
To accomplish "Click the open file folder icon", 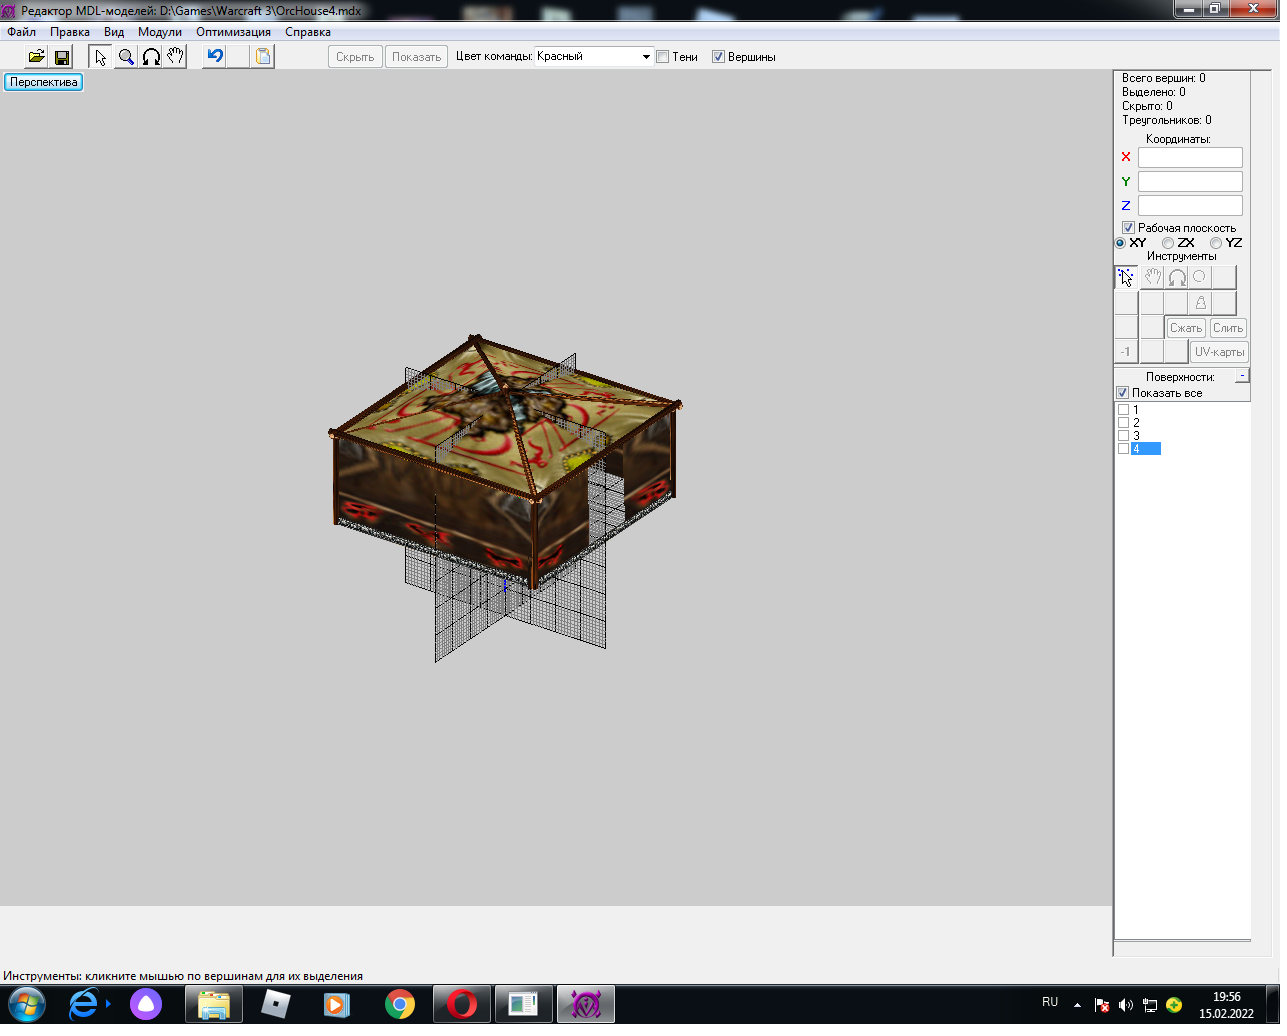I will click(36, 57).
